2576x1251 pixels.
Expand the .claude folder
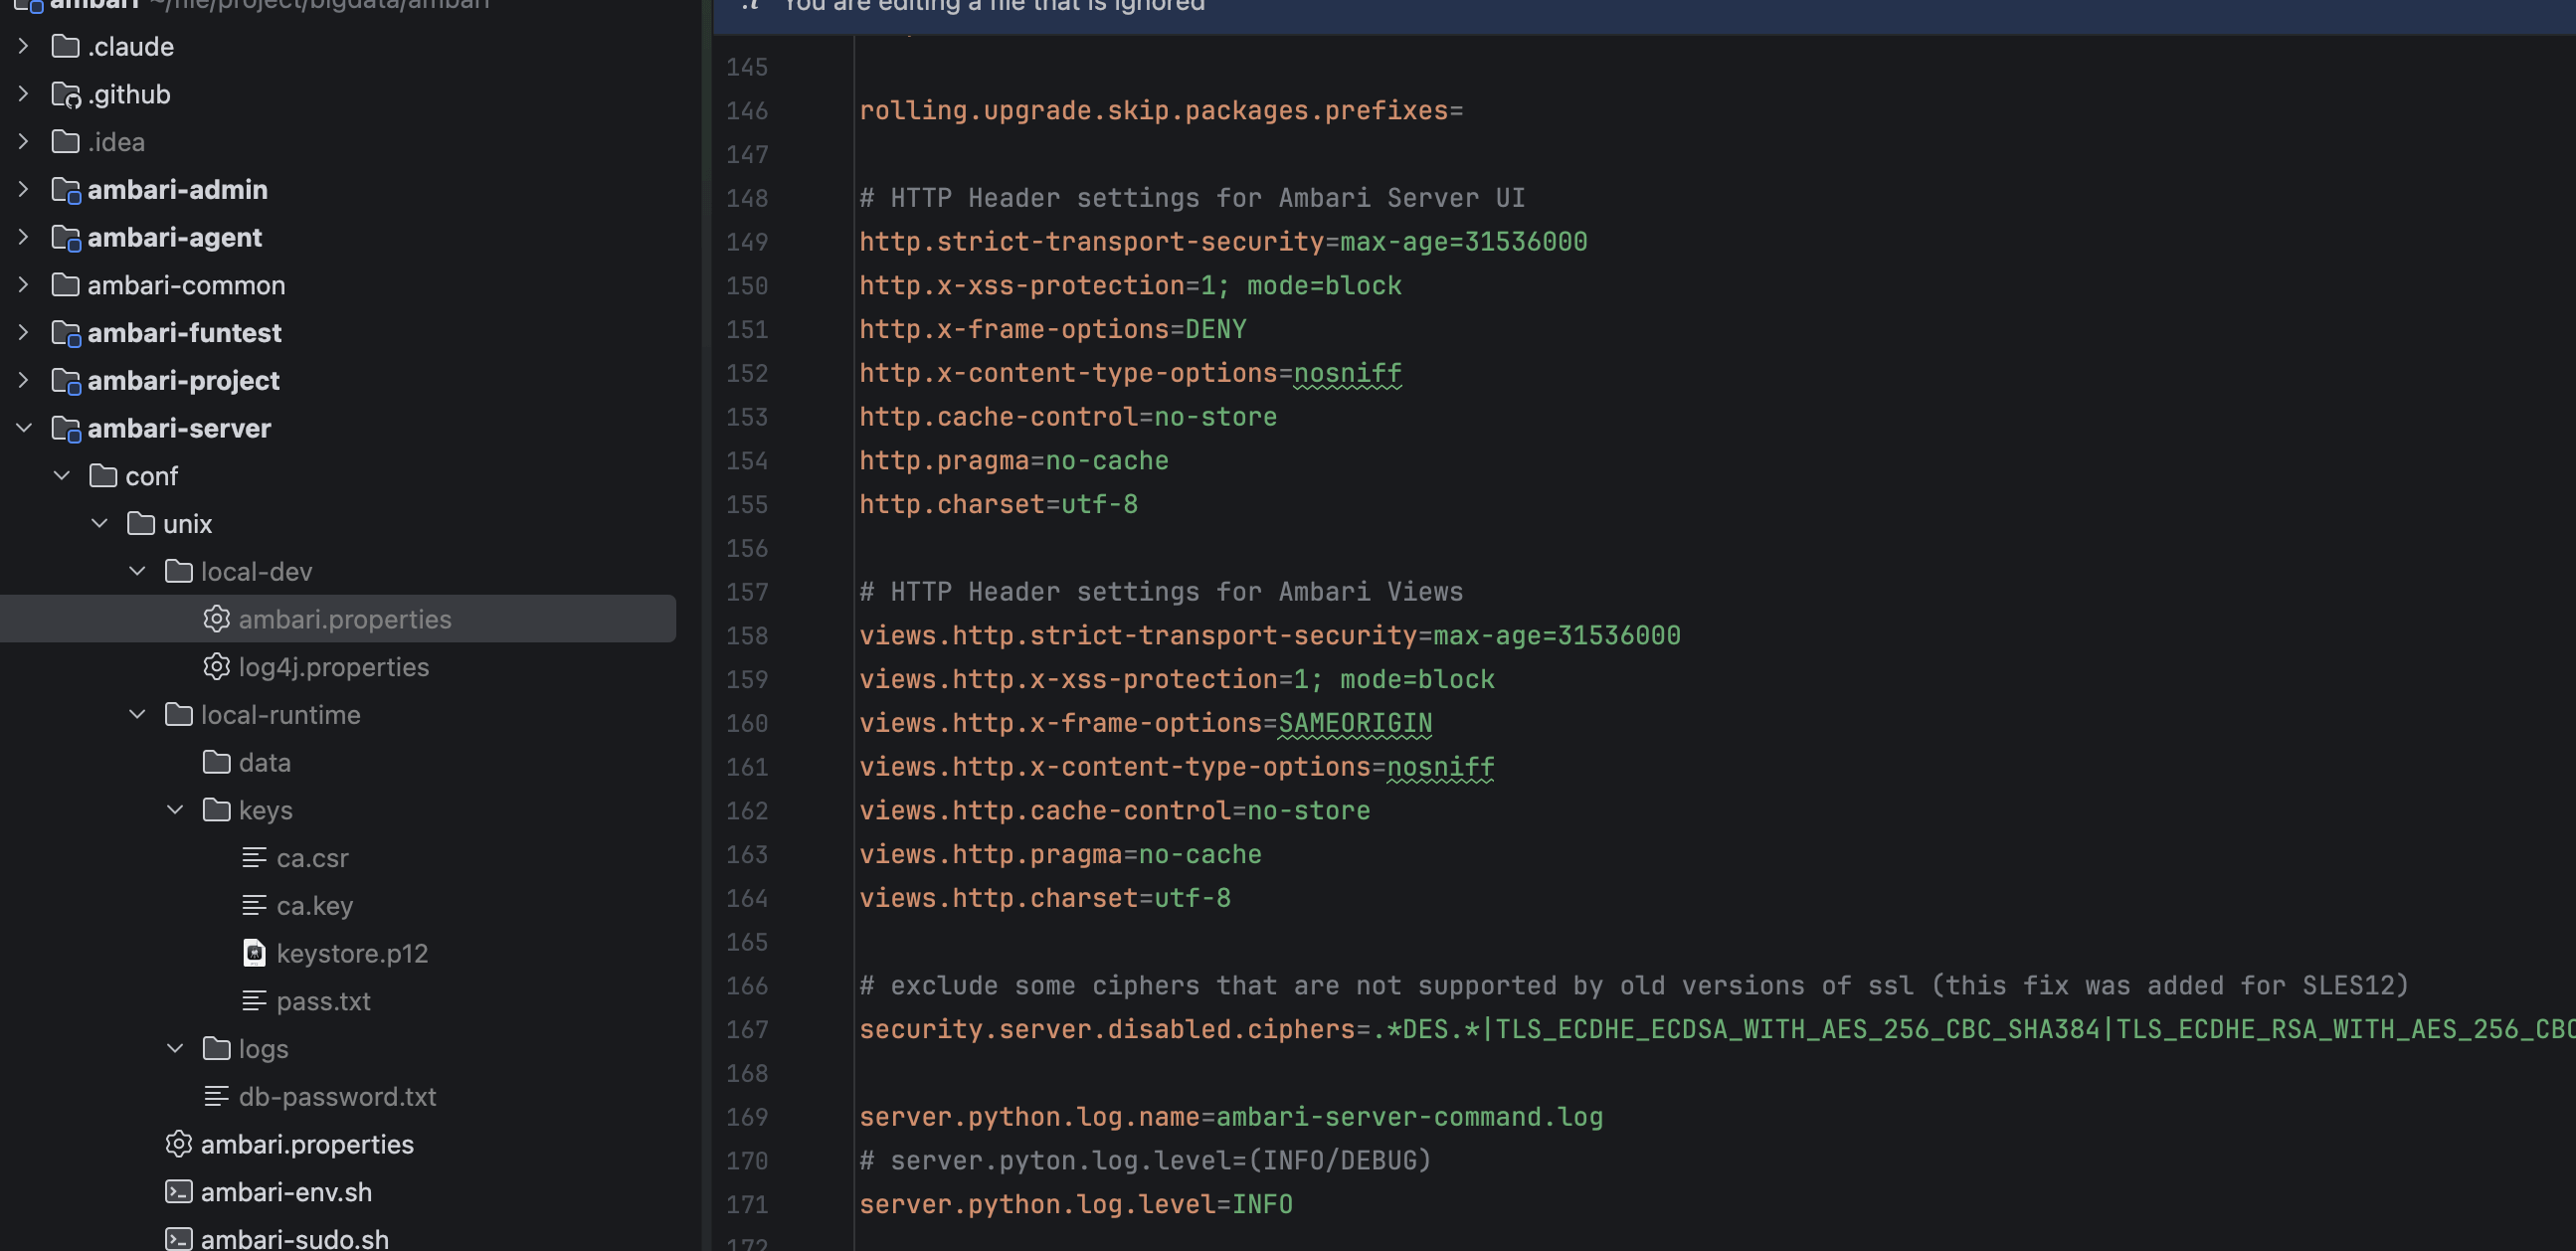point(24,46)
